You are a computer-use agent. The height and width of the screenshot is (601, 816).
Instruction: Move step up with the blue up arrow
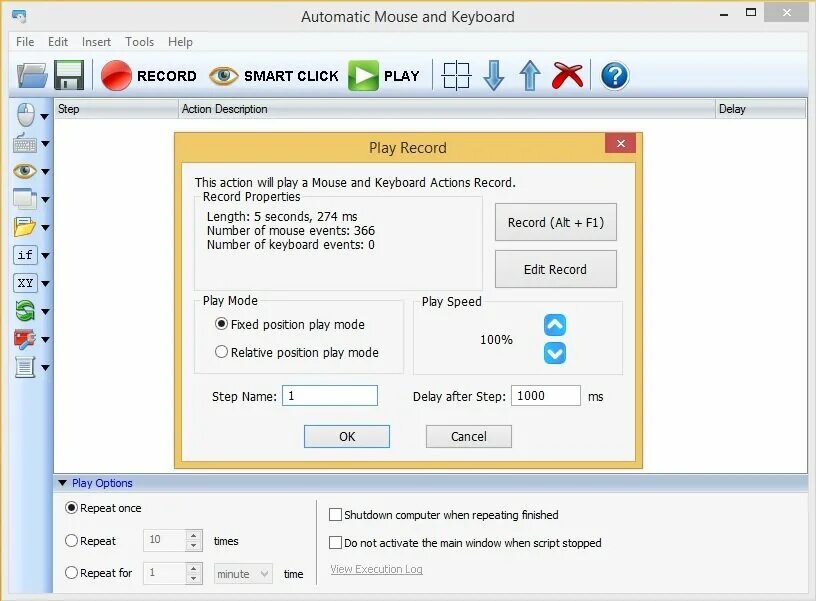[530, 76]
